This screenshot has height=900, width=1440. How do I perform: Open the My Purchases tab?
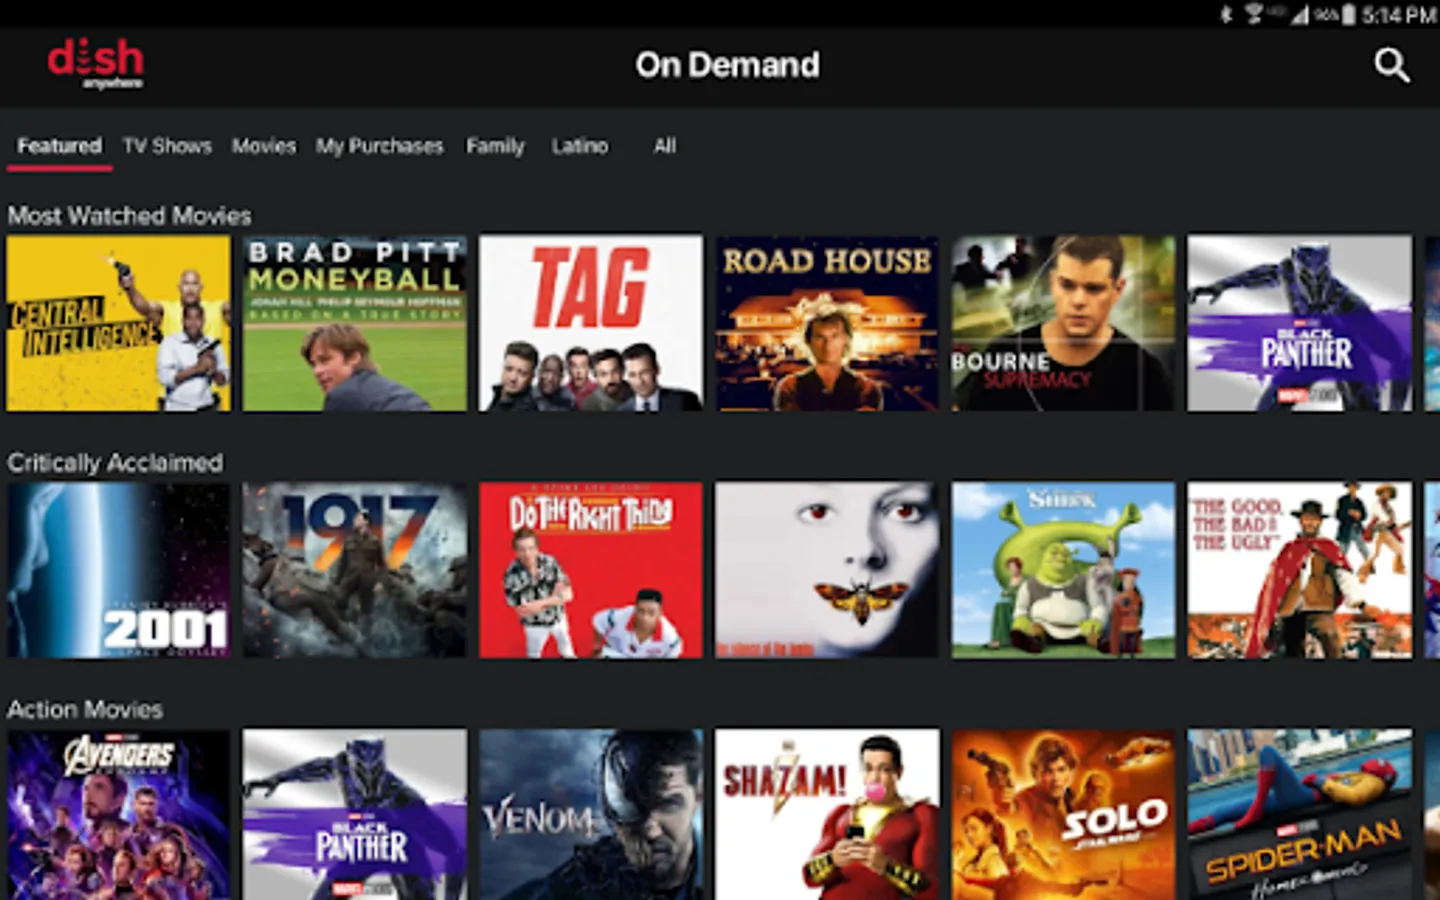click(x=379, y=146)
